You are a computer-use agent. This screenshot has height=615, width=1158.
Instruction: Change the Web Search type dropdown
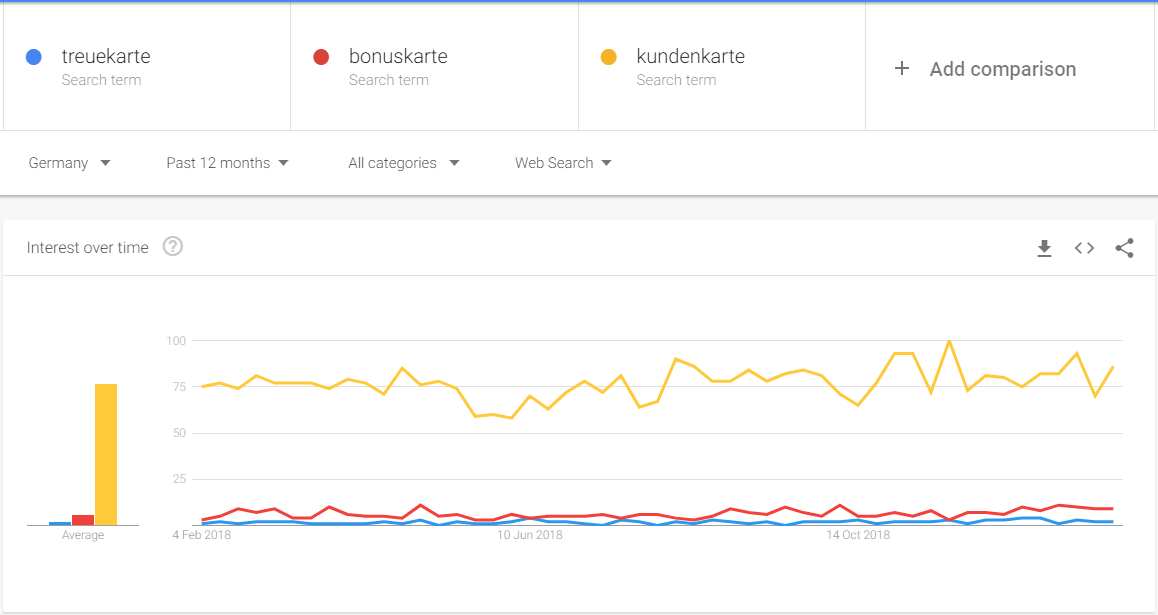click(x=563, y=163)
